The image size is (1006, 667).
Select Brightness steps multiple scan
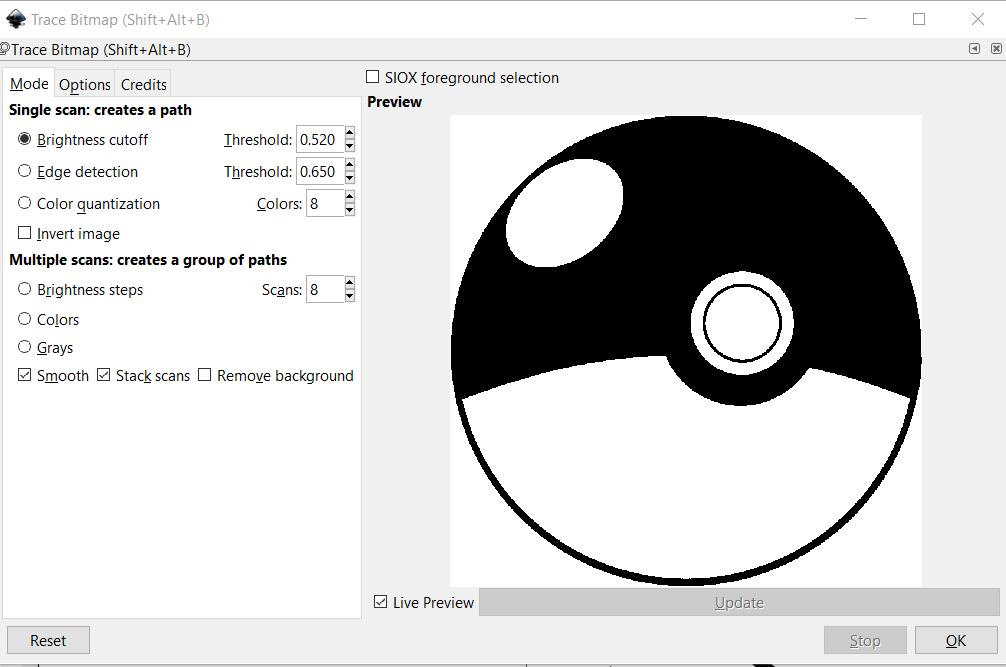tap(24, 289)
